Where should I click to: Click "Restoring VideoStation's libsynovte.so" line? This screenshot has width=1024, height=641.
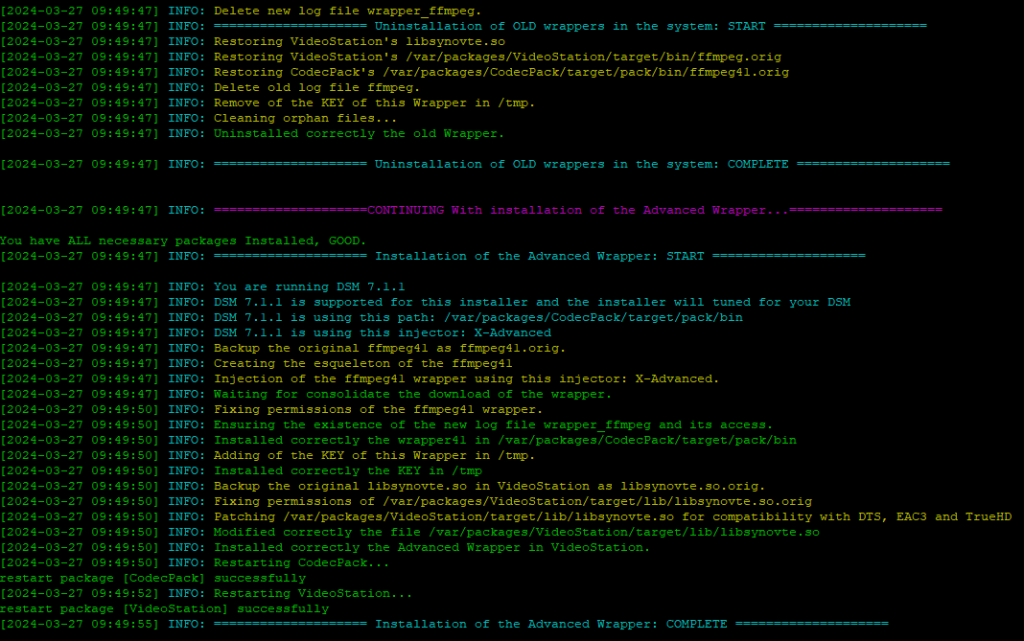coord(359,42)
